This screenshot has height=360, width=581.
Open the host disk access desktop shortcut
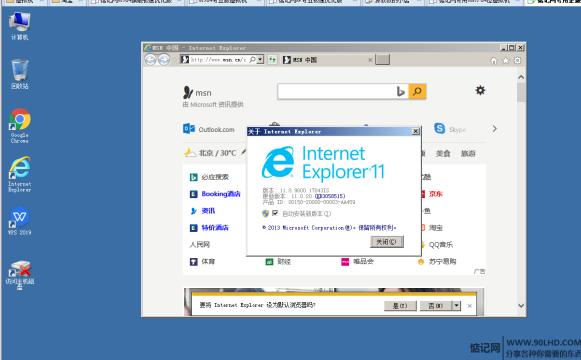[x=20, y=274]
